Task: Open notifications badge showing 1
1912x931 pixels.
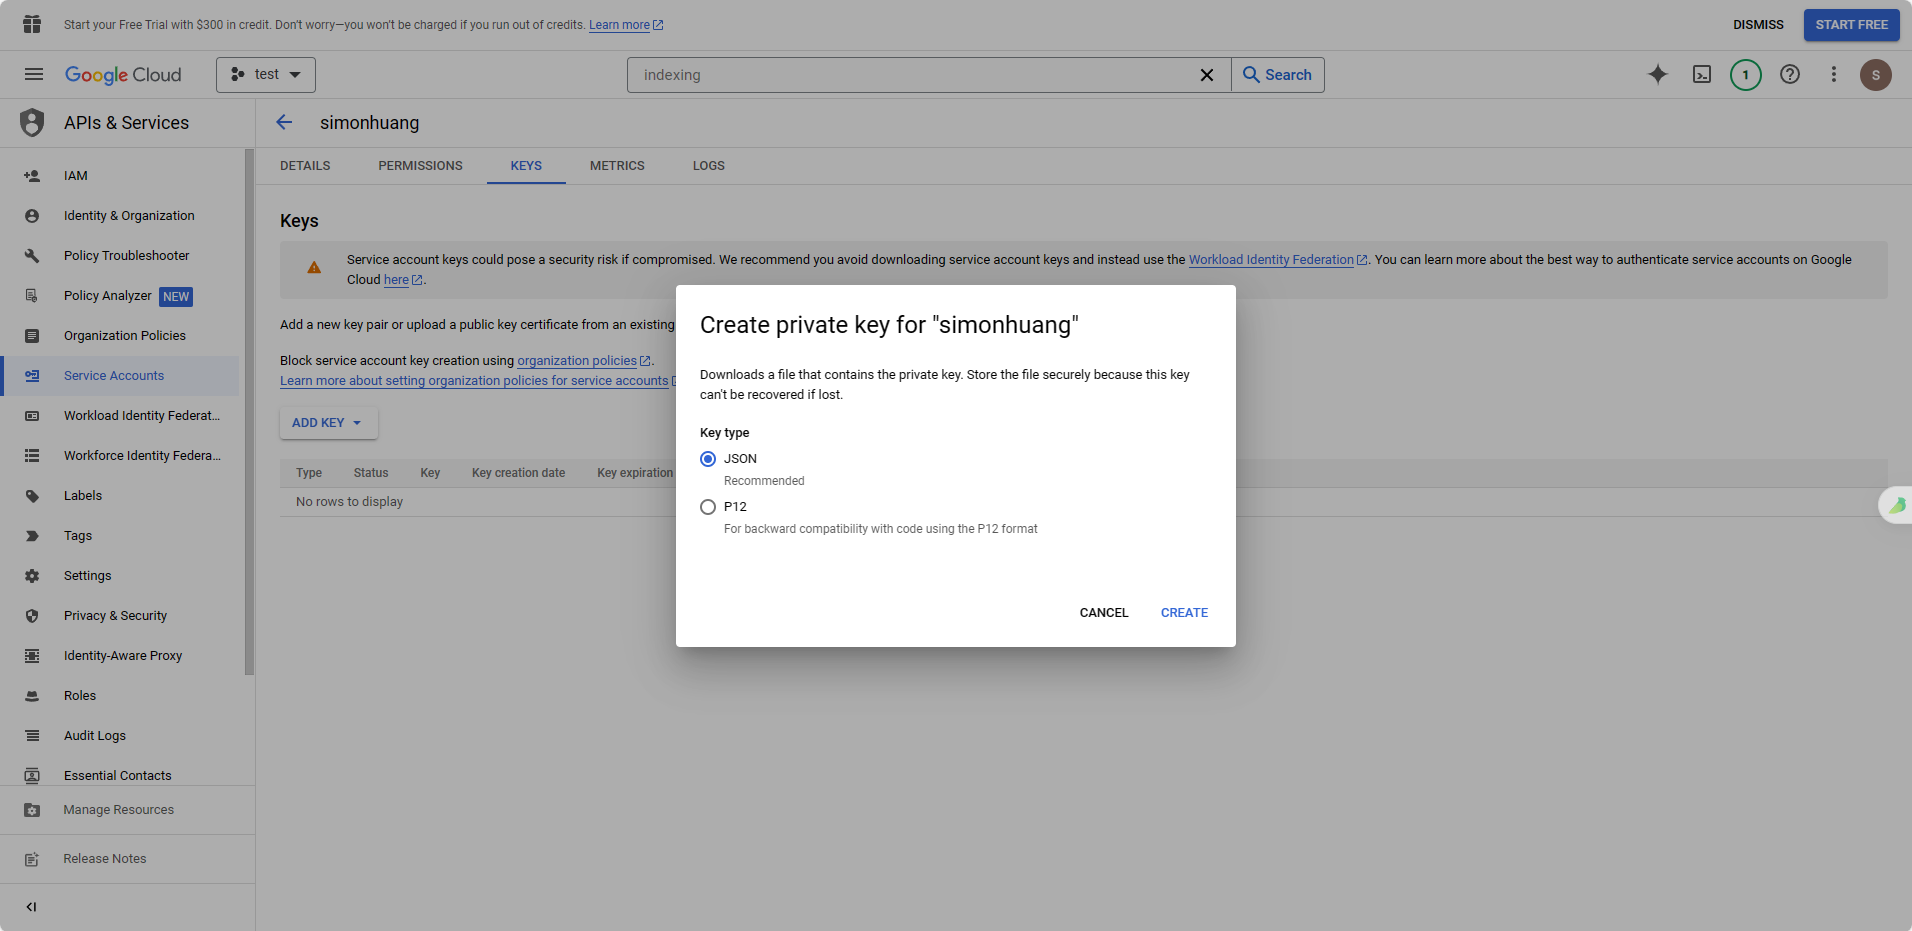Action: pos(1746,75)
